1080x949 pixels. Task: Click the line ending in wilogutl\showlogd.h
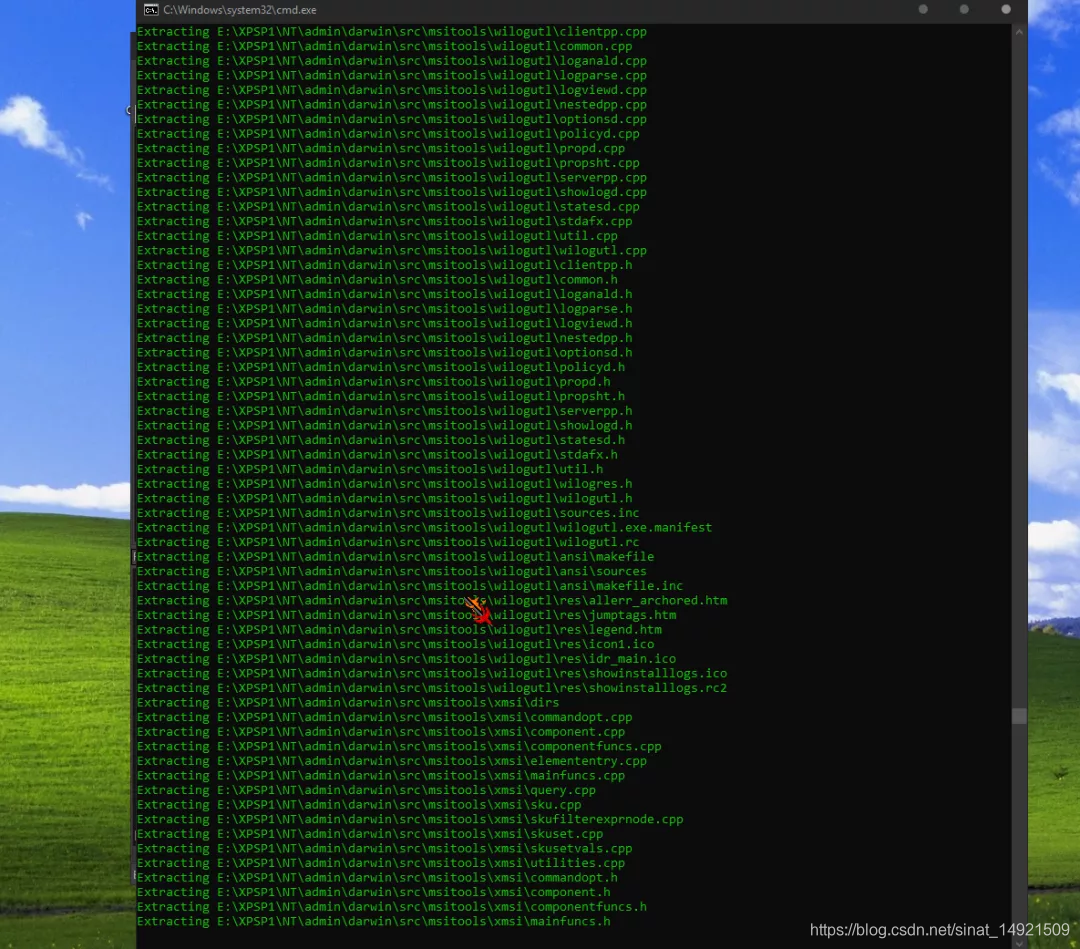coord(384,426)
